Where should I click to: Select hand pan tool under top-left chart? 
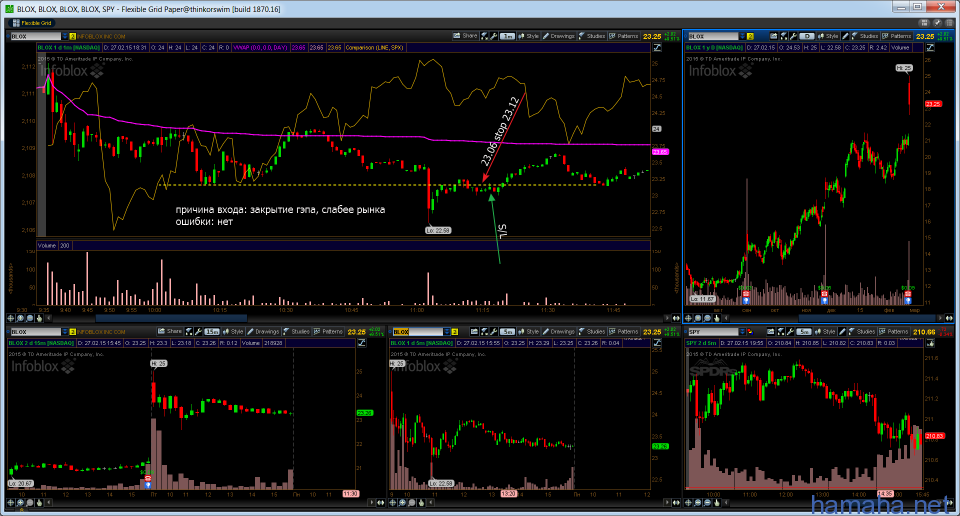coord(39,318)
